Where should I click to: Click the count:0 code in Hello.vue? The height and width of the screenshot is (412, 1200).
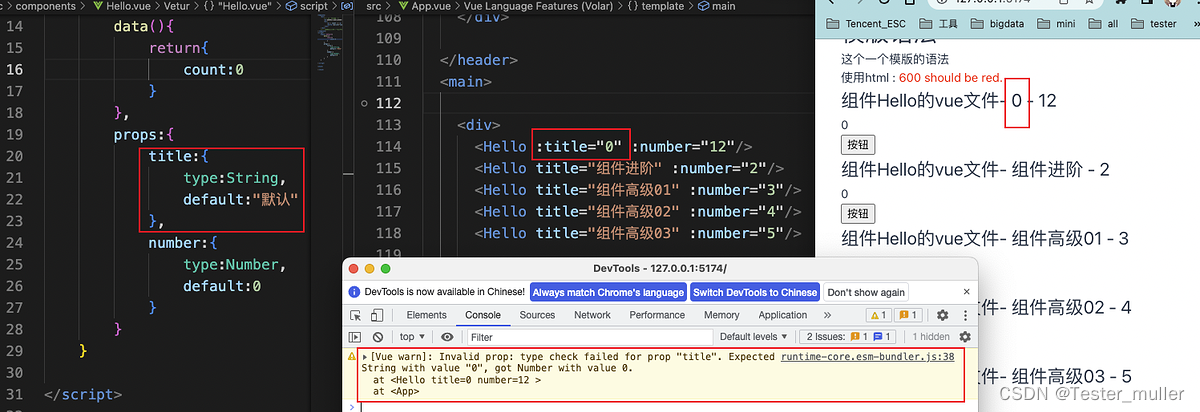click(x=214, y=70)
